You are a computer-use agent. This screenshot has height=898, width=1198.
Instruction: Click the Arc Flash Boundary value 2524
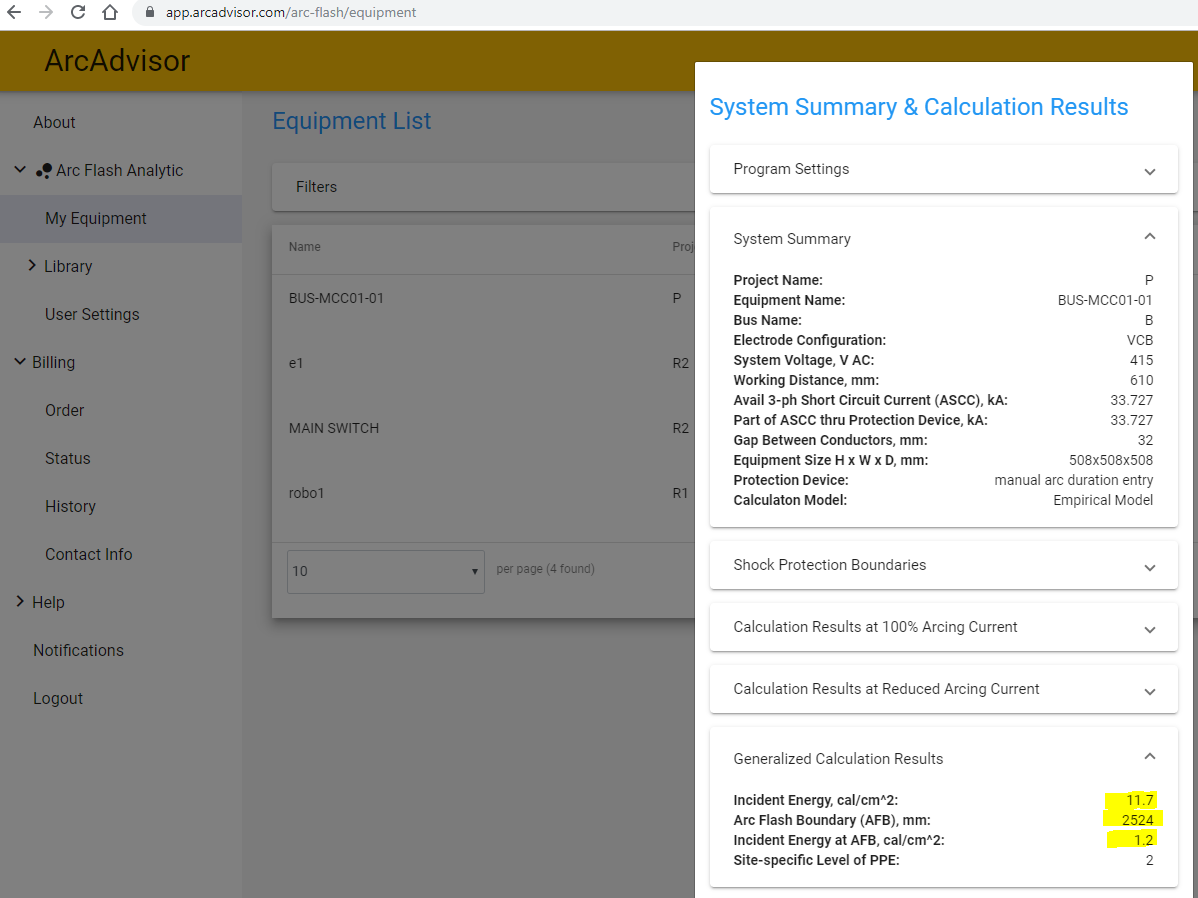coord(1137,820)
